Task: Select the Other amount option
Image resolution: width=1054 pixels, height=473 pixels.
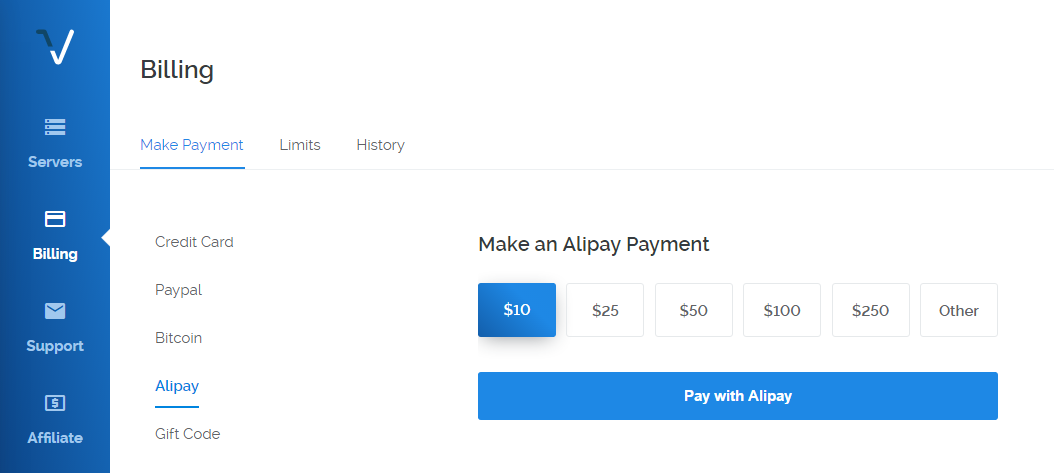Action: pyautogui.click(x=959, y=310)
